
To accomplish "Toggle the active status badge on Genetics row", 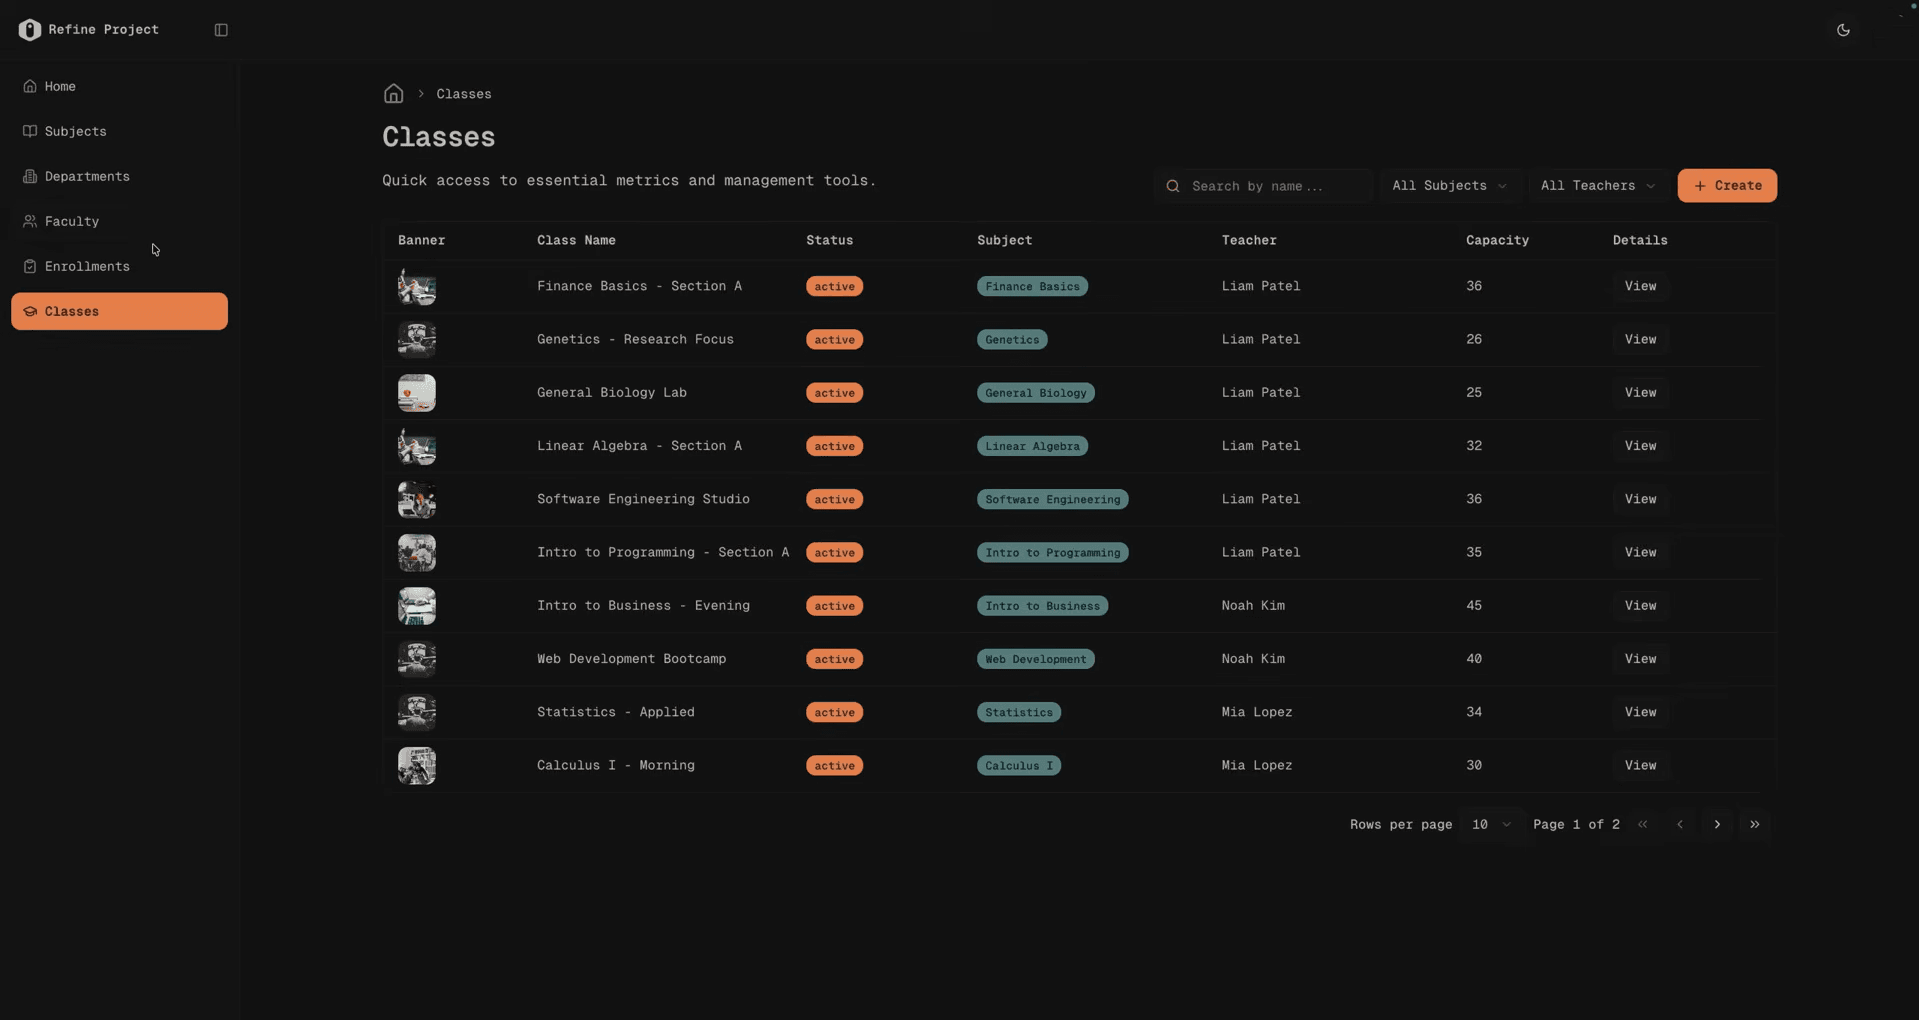I will click(x=834, y=339).
